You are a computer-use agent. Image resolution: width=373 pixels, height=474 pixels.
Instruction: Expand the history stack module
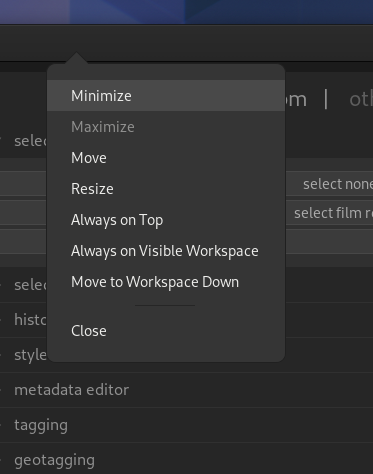(x=30, y=320)
